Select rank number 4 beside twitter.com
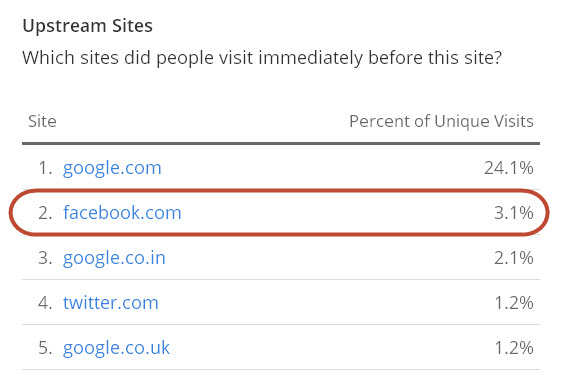Viewport: 570px width, 373px height. click(45, 303)
